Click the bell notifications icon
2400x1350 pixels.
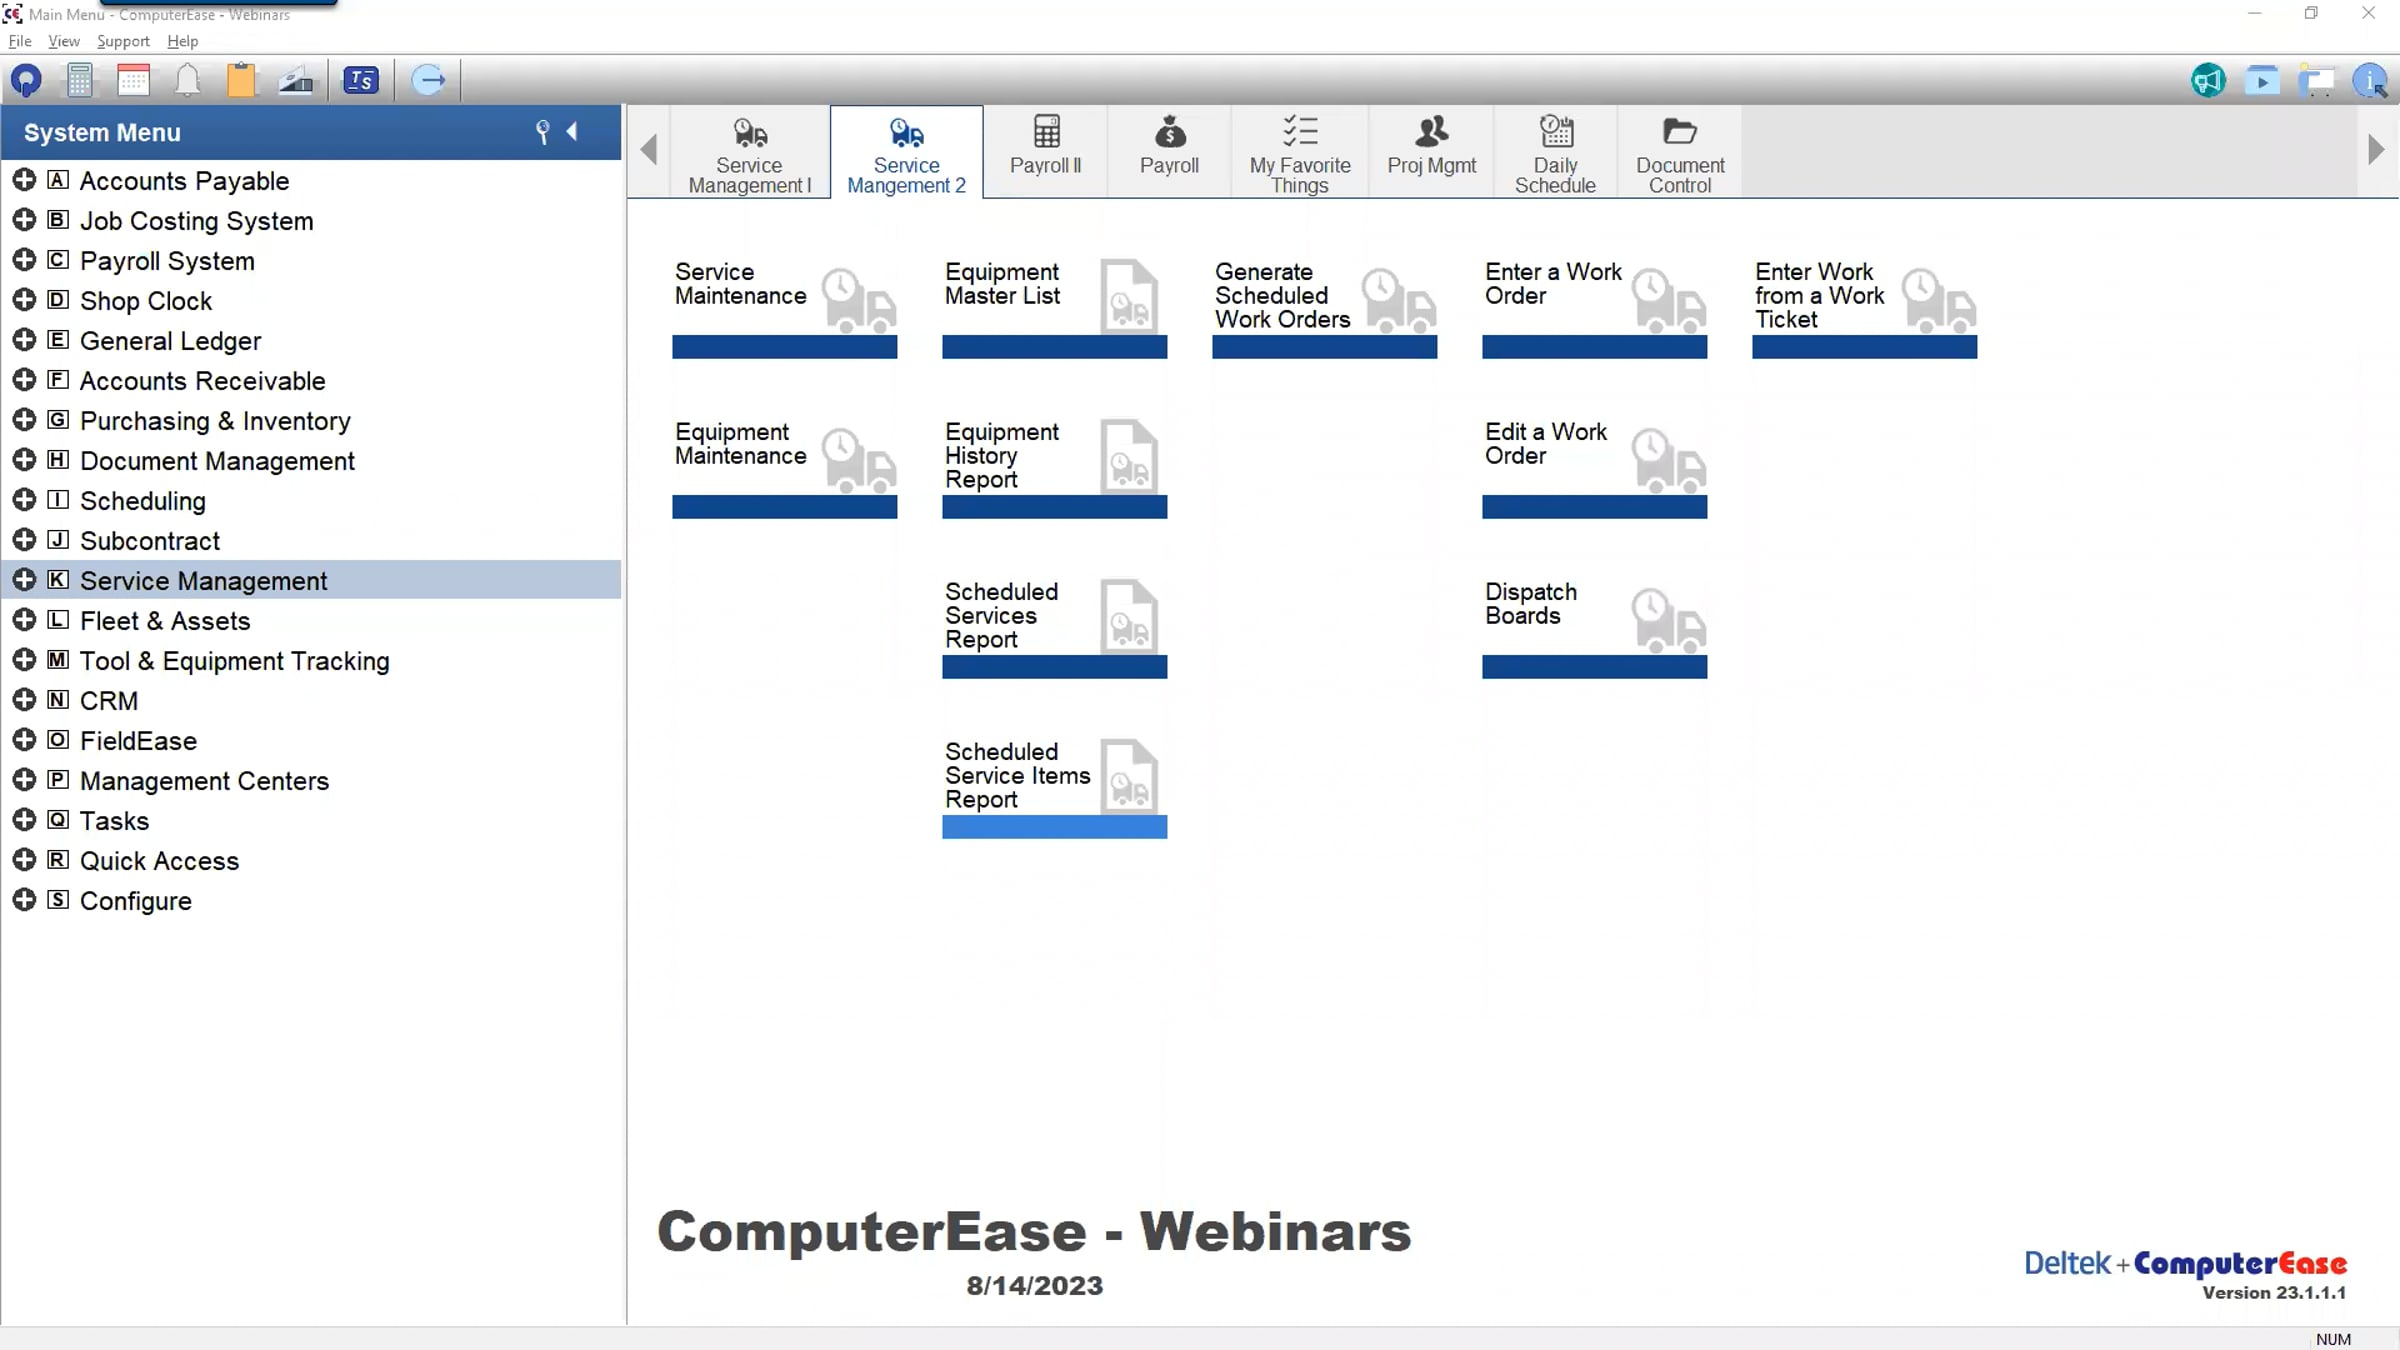187,80
